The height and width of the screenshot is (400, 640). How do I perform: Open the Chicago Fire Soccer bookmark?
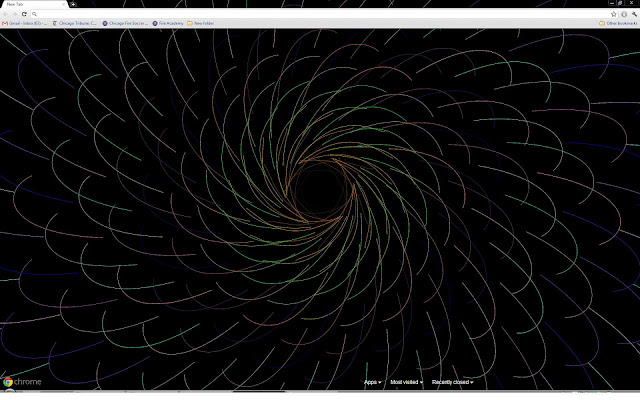point(125,24)
